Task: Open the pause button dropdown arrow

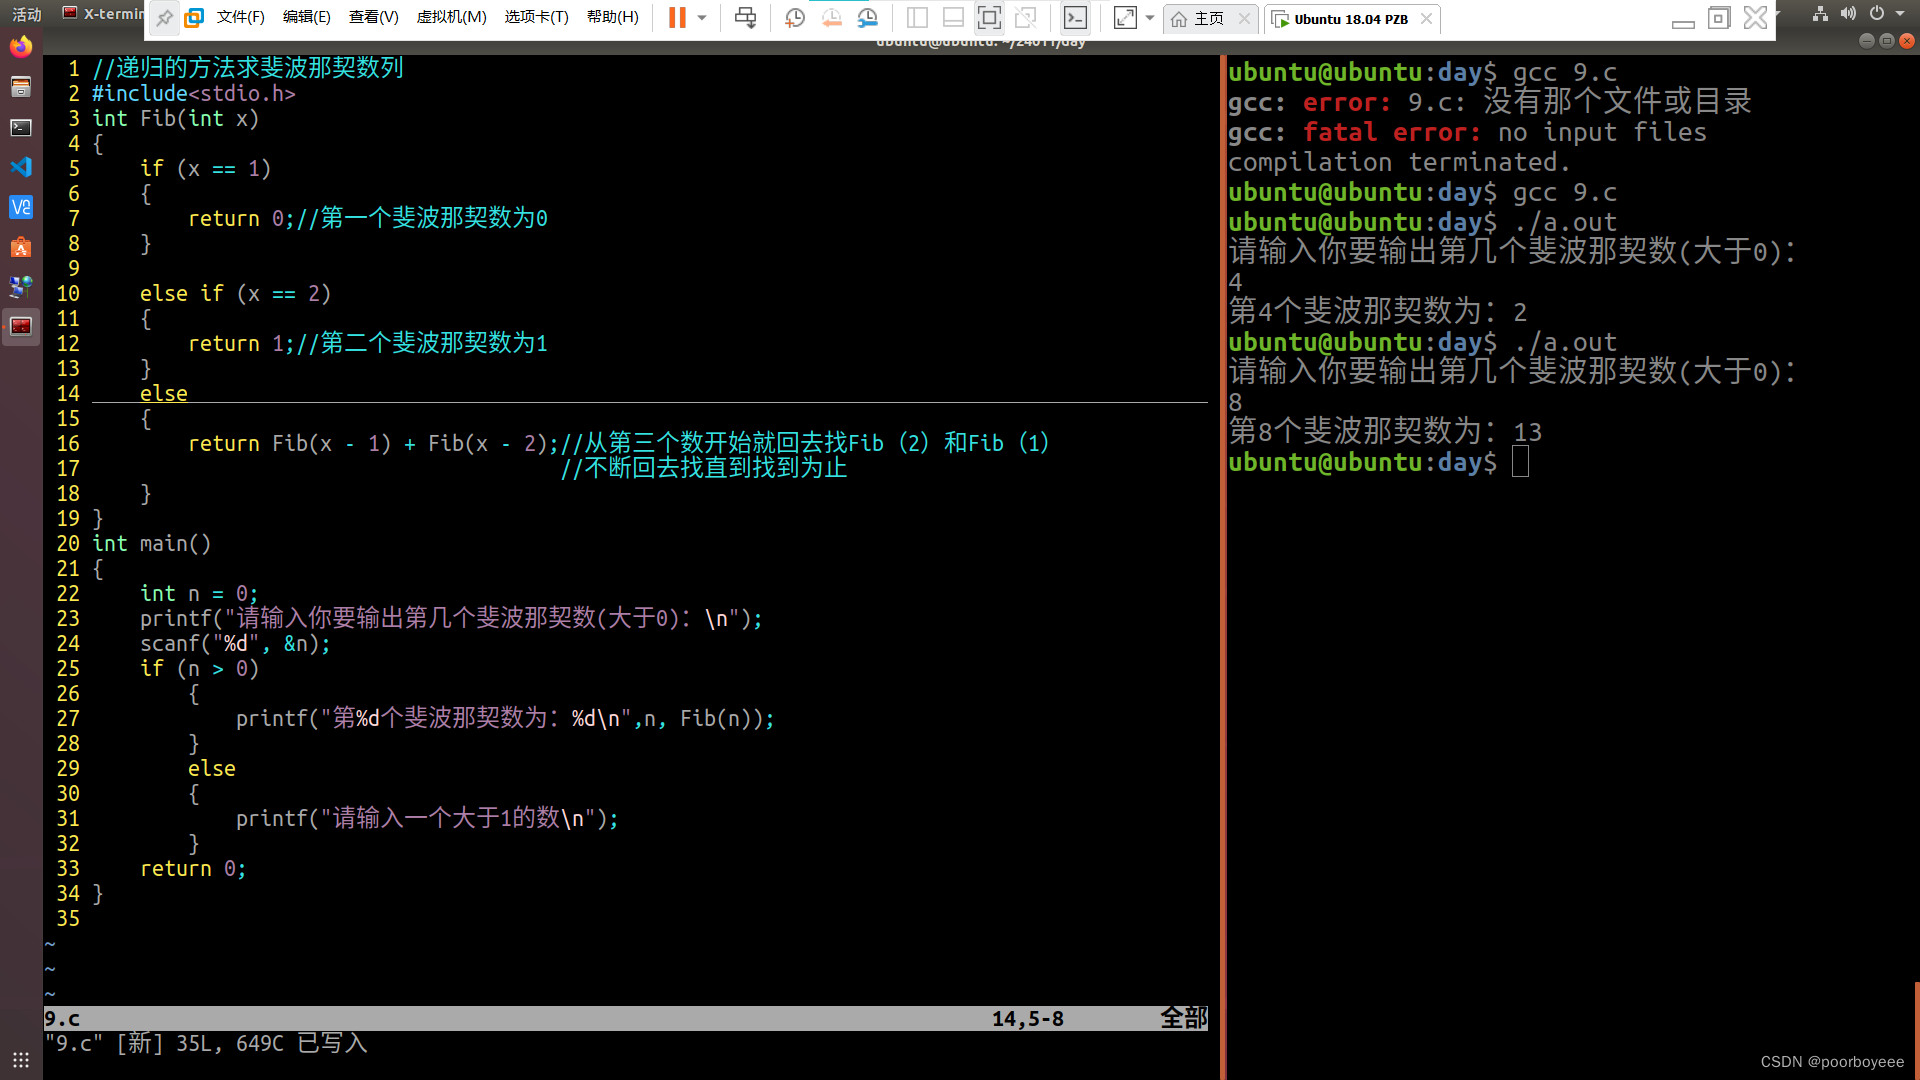Action: pyautogui.click(x=702, y=17)
